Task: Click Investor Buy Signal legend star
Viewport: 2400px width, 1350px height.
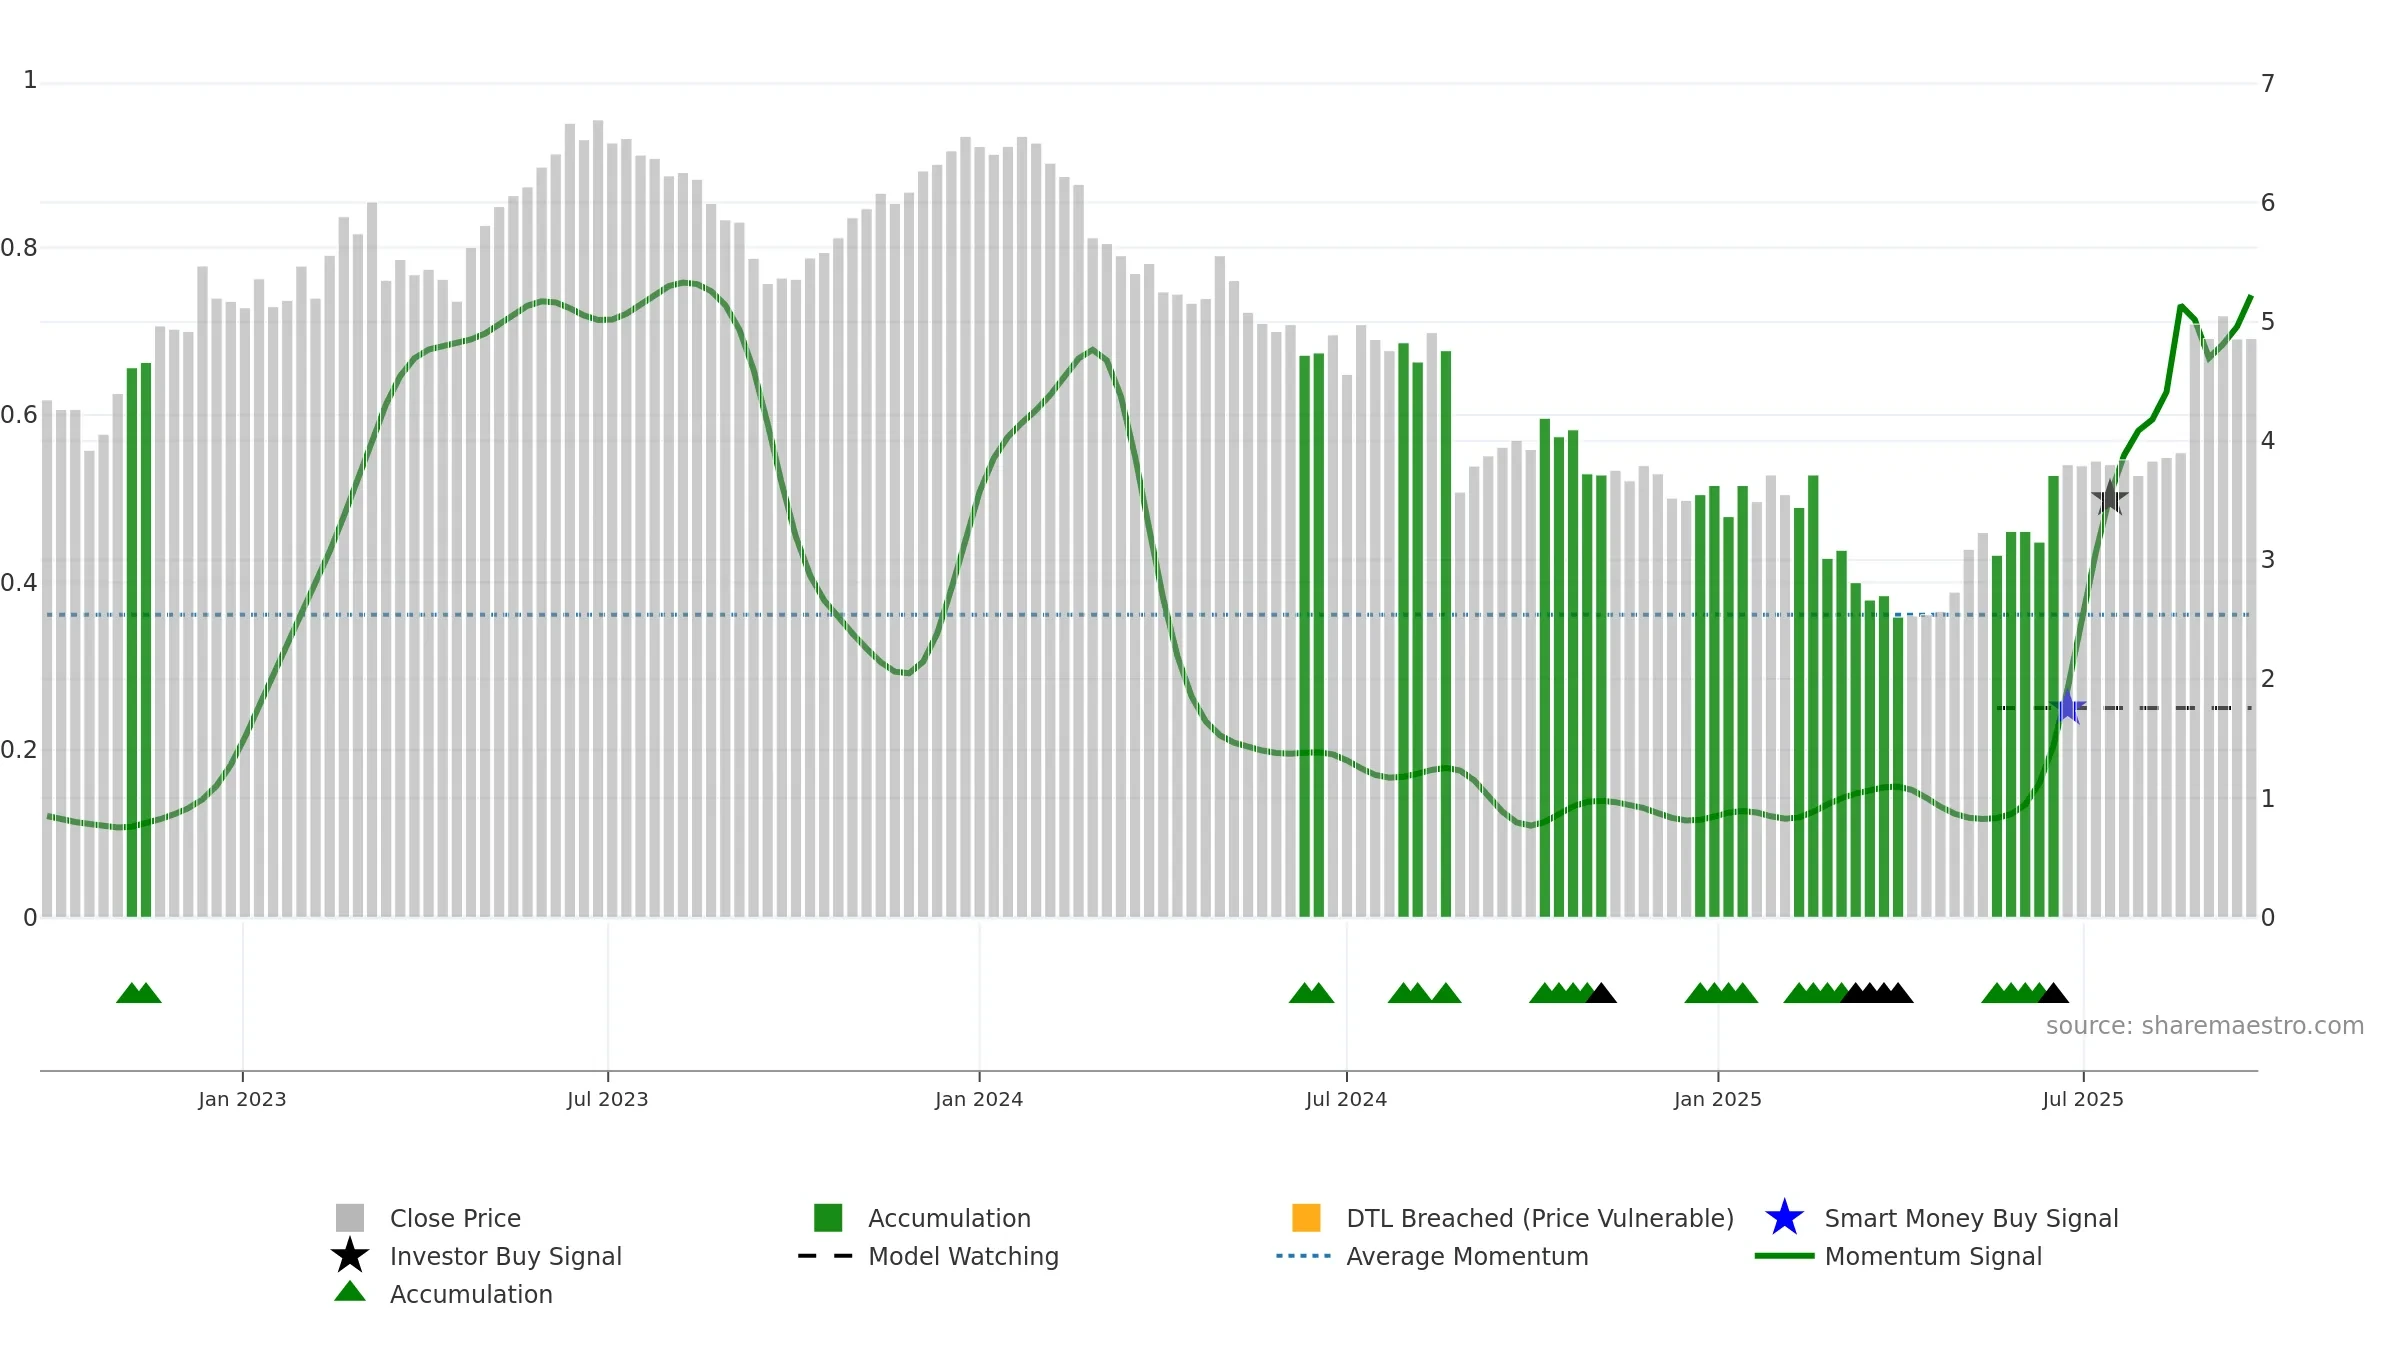Action: tap(350, 1256)
